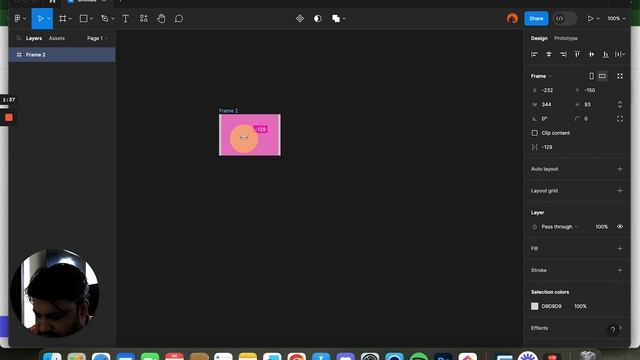The width and height of the screenshot is (640, 360).
Task: Open the Help question mark button
Action: [x=613, y=329]
